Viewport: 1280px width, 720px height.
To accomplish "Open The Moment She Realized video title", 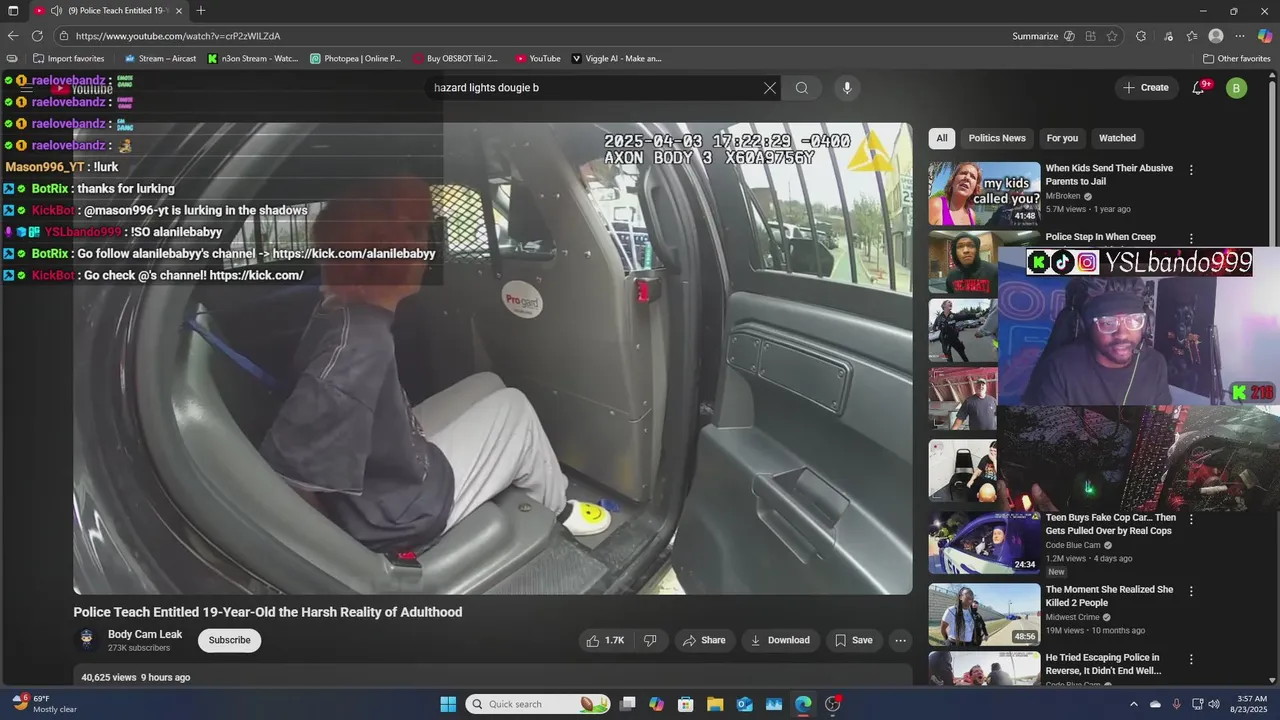I will click(x=1109, y=596).
